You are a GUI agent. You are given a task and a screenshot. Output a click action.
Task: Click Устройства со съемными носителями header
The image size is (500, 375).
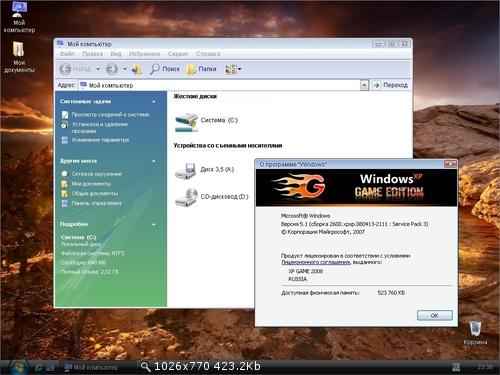click(x=228, y=145)
